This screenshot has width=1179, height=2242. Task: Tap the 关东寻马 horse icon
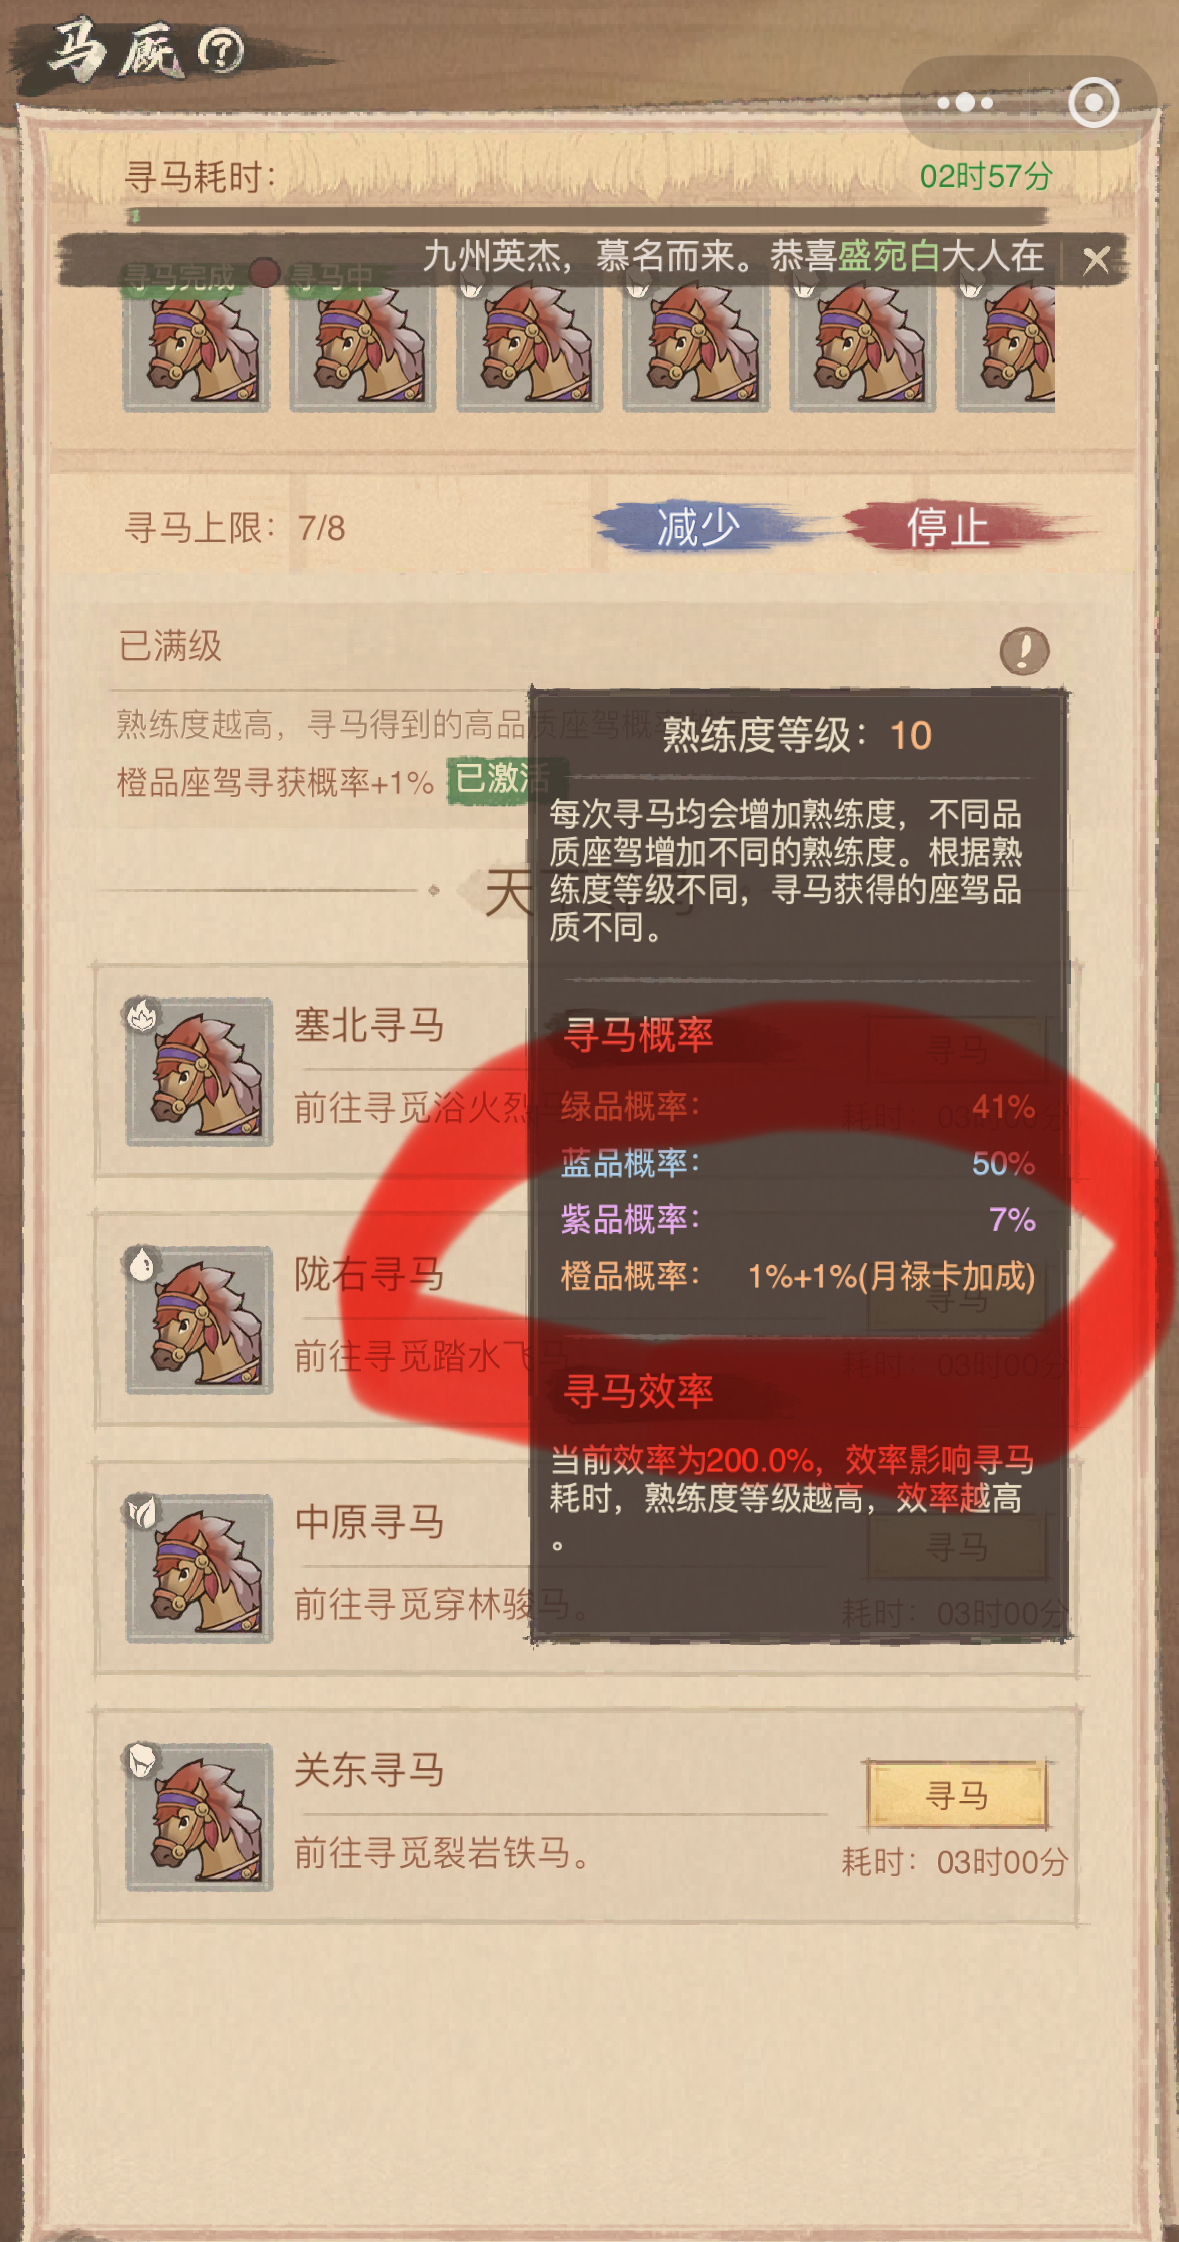click(x=199, y=1816)
